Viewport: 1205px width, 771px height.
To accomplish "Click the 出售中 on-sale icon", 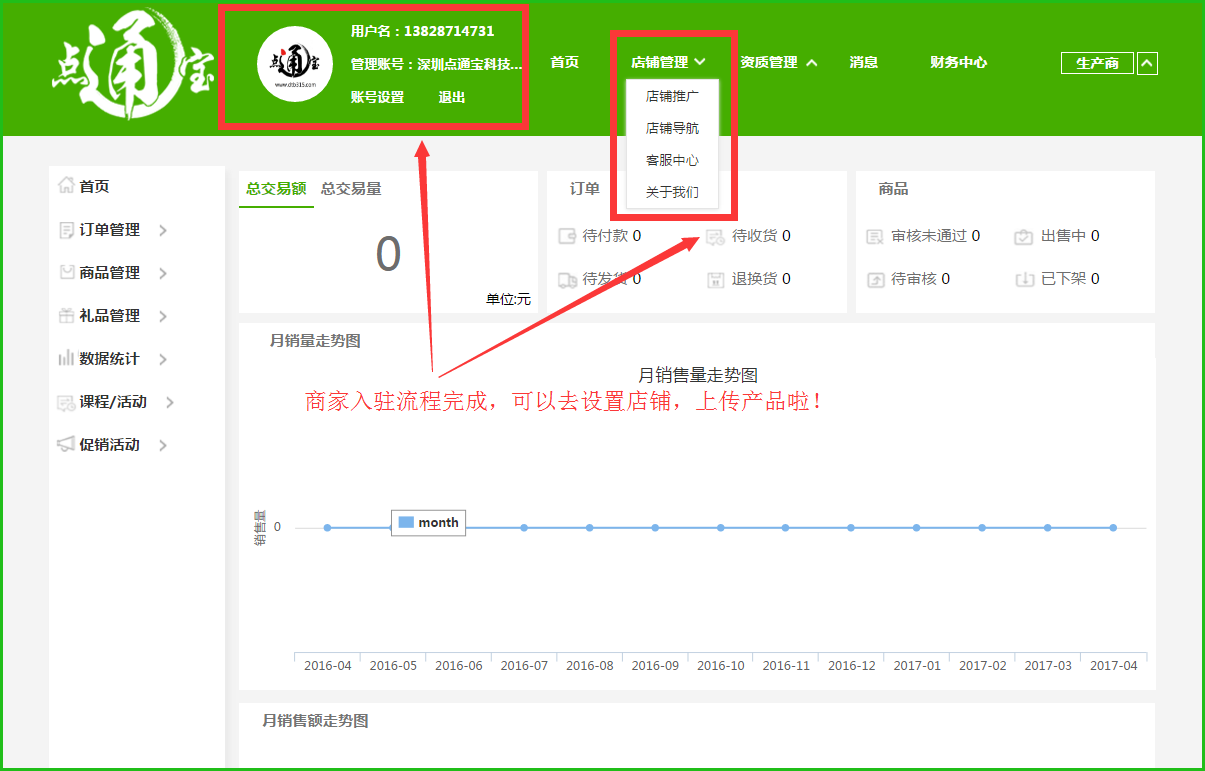I will coord(1023,237).
